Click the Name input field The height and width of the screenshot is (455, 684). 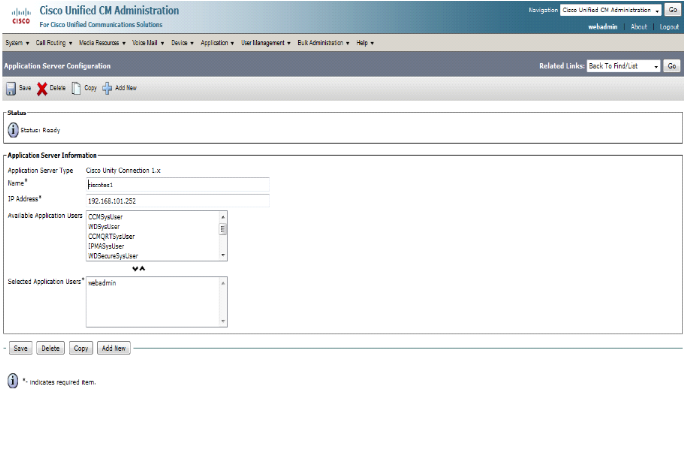click(178, 185)
